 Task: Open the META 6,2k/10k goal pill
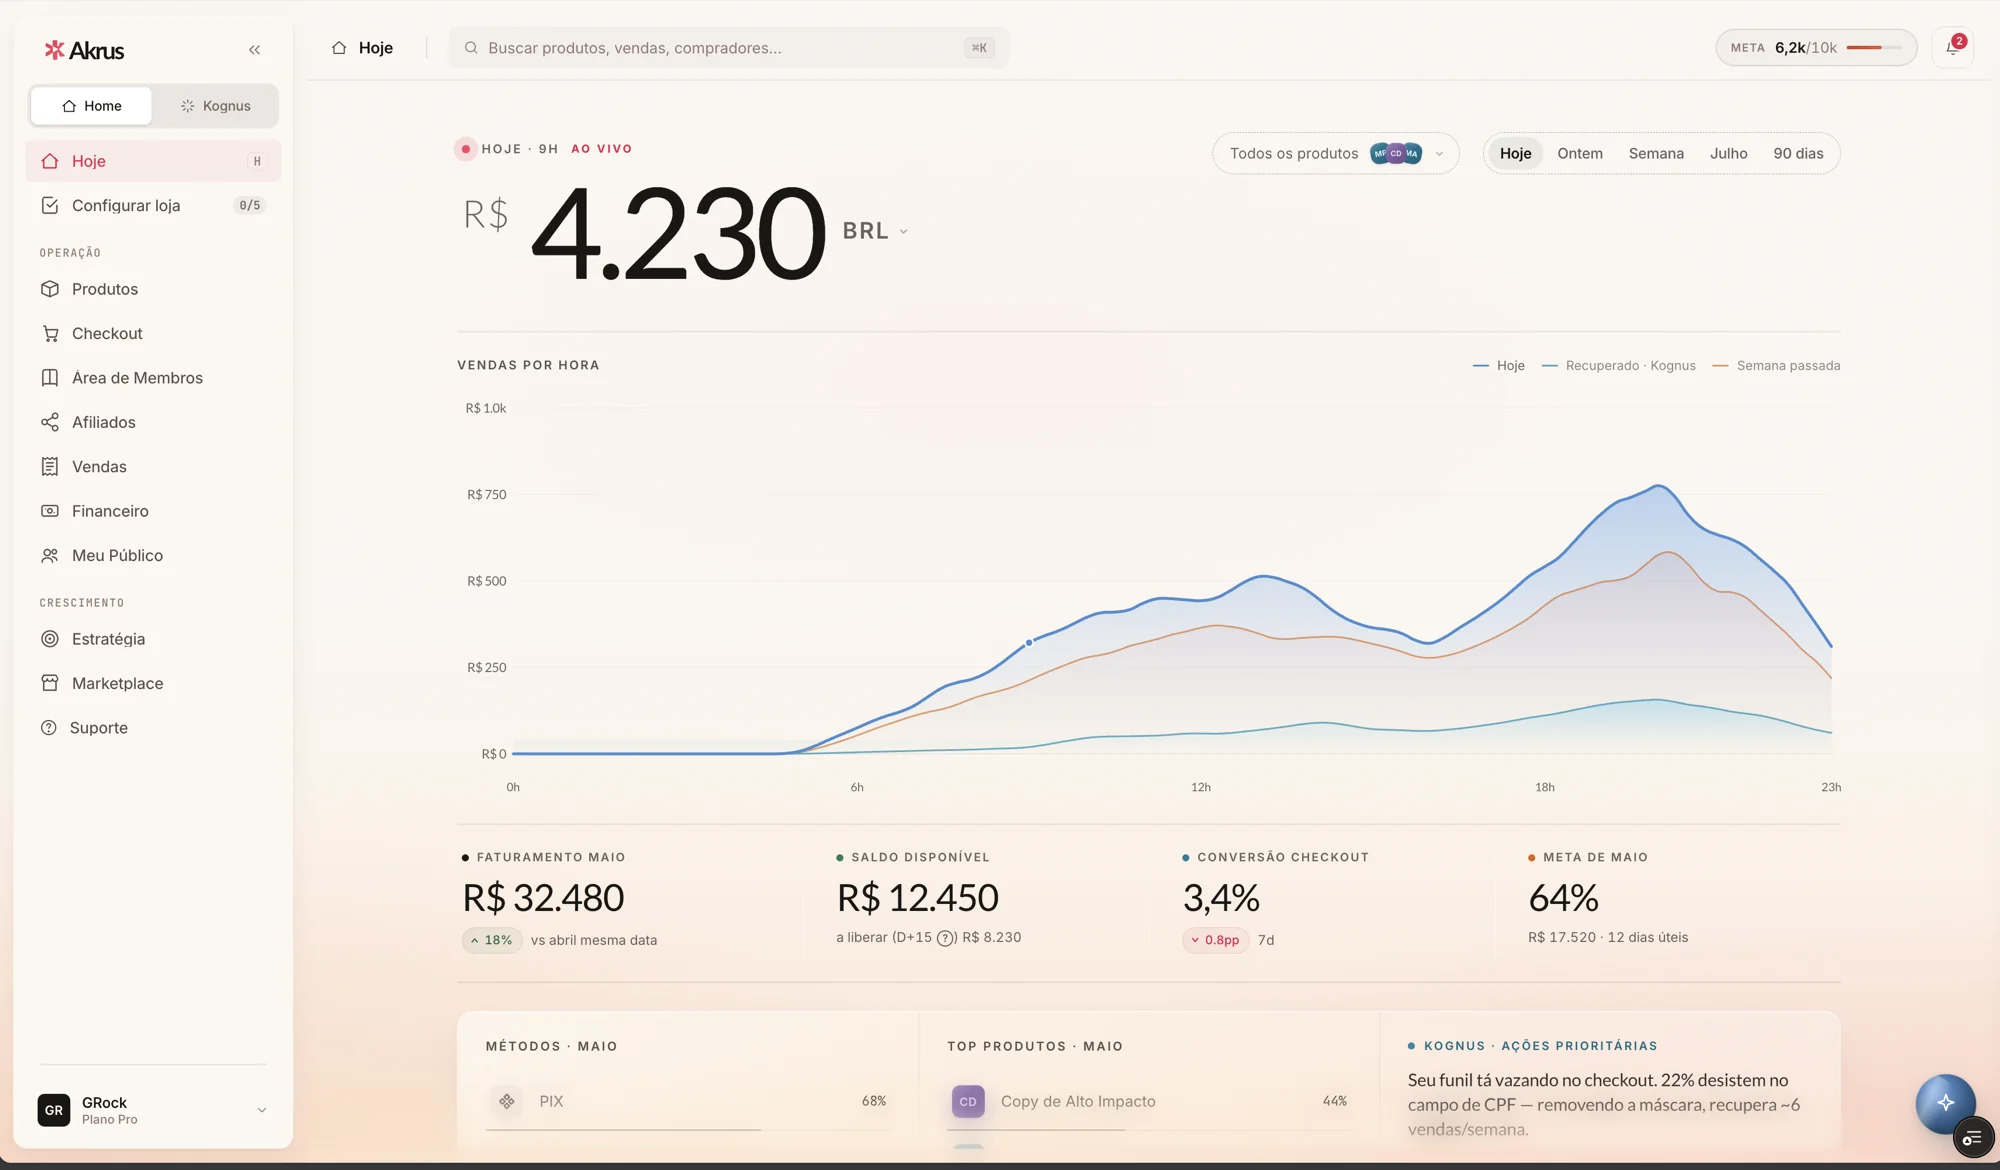coord(1816,48)
